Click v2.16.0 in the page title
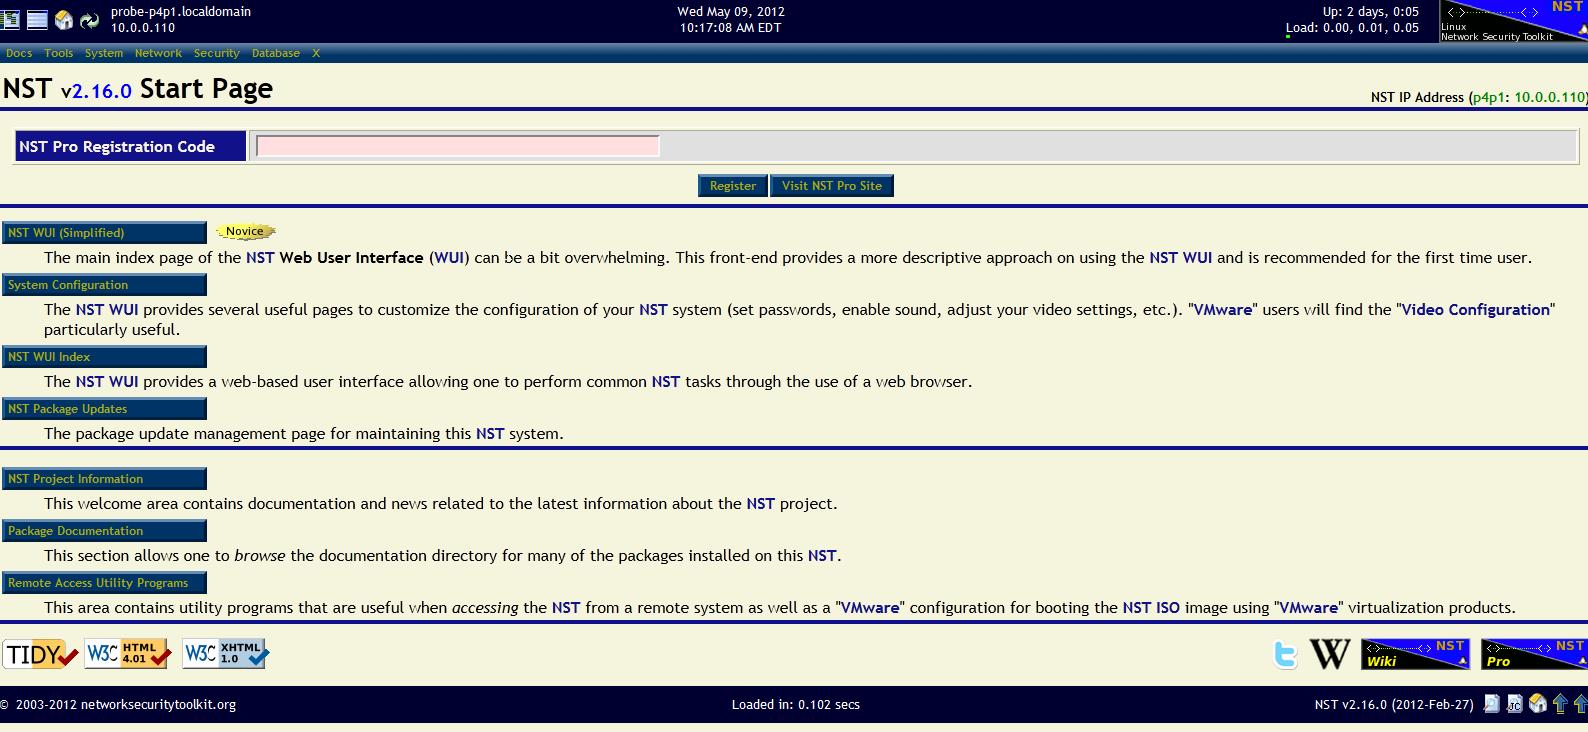 tap(96, 90)
